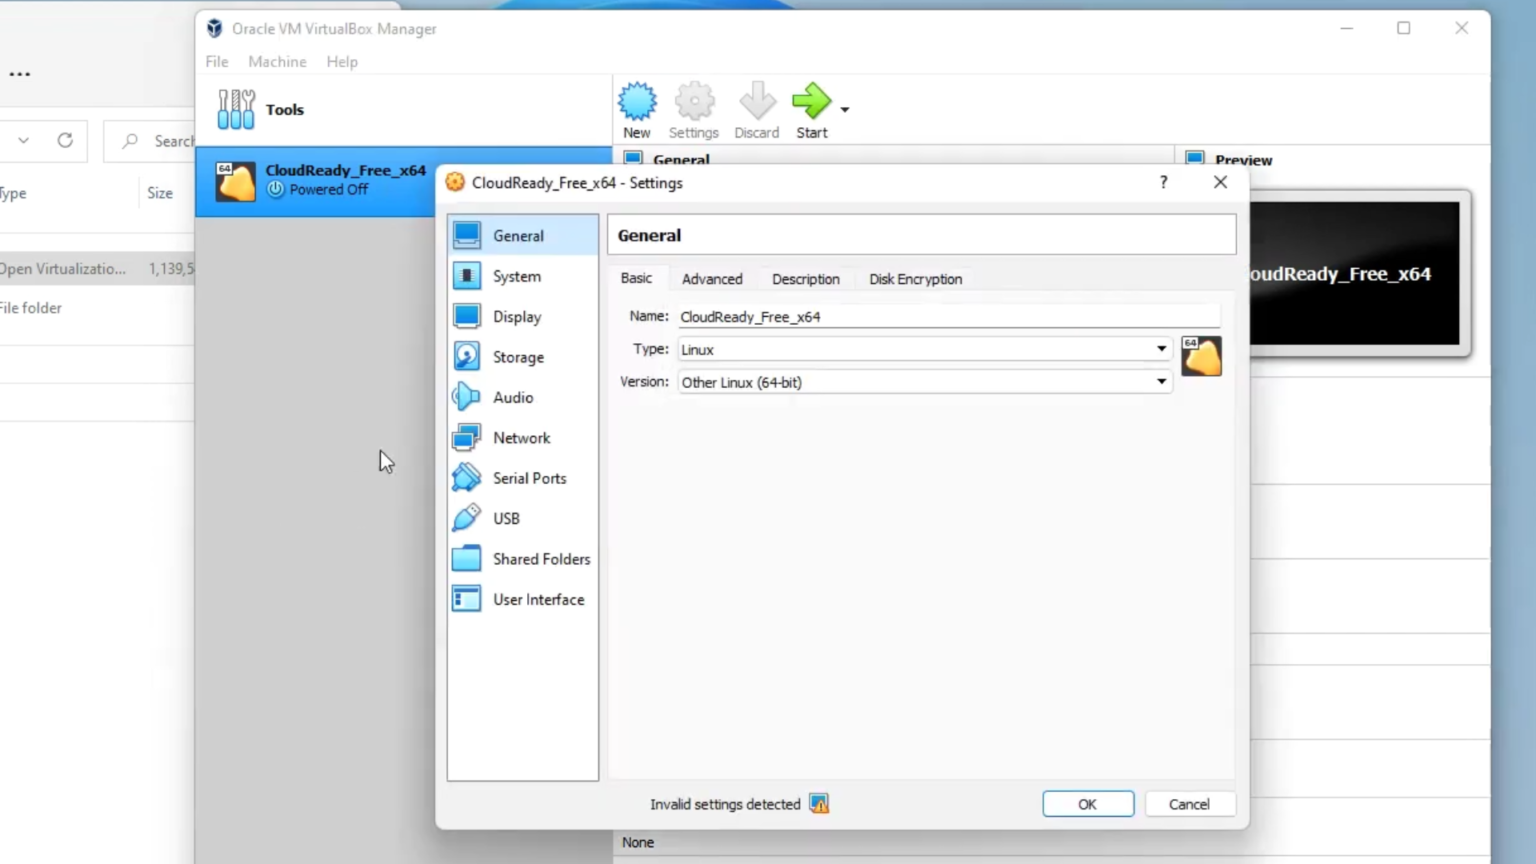1536x864 pixels.
Task: Click the OK button
Action: coord(1087,803)
